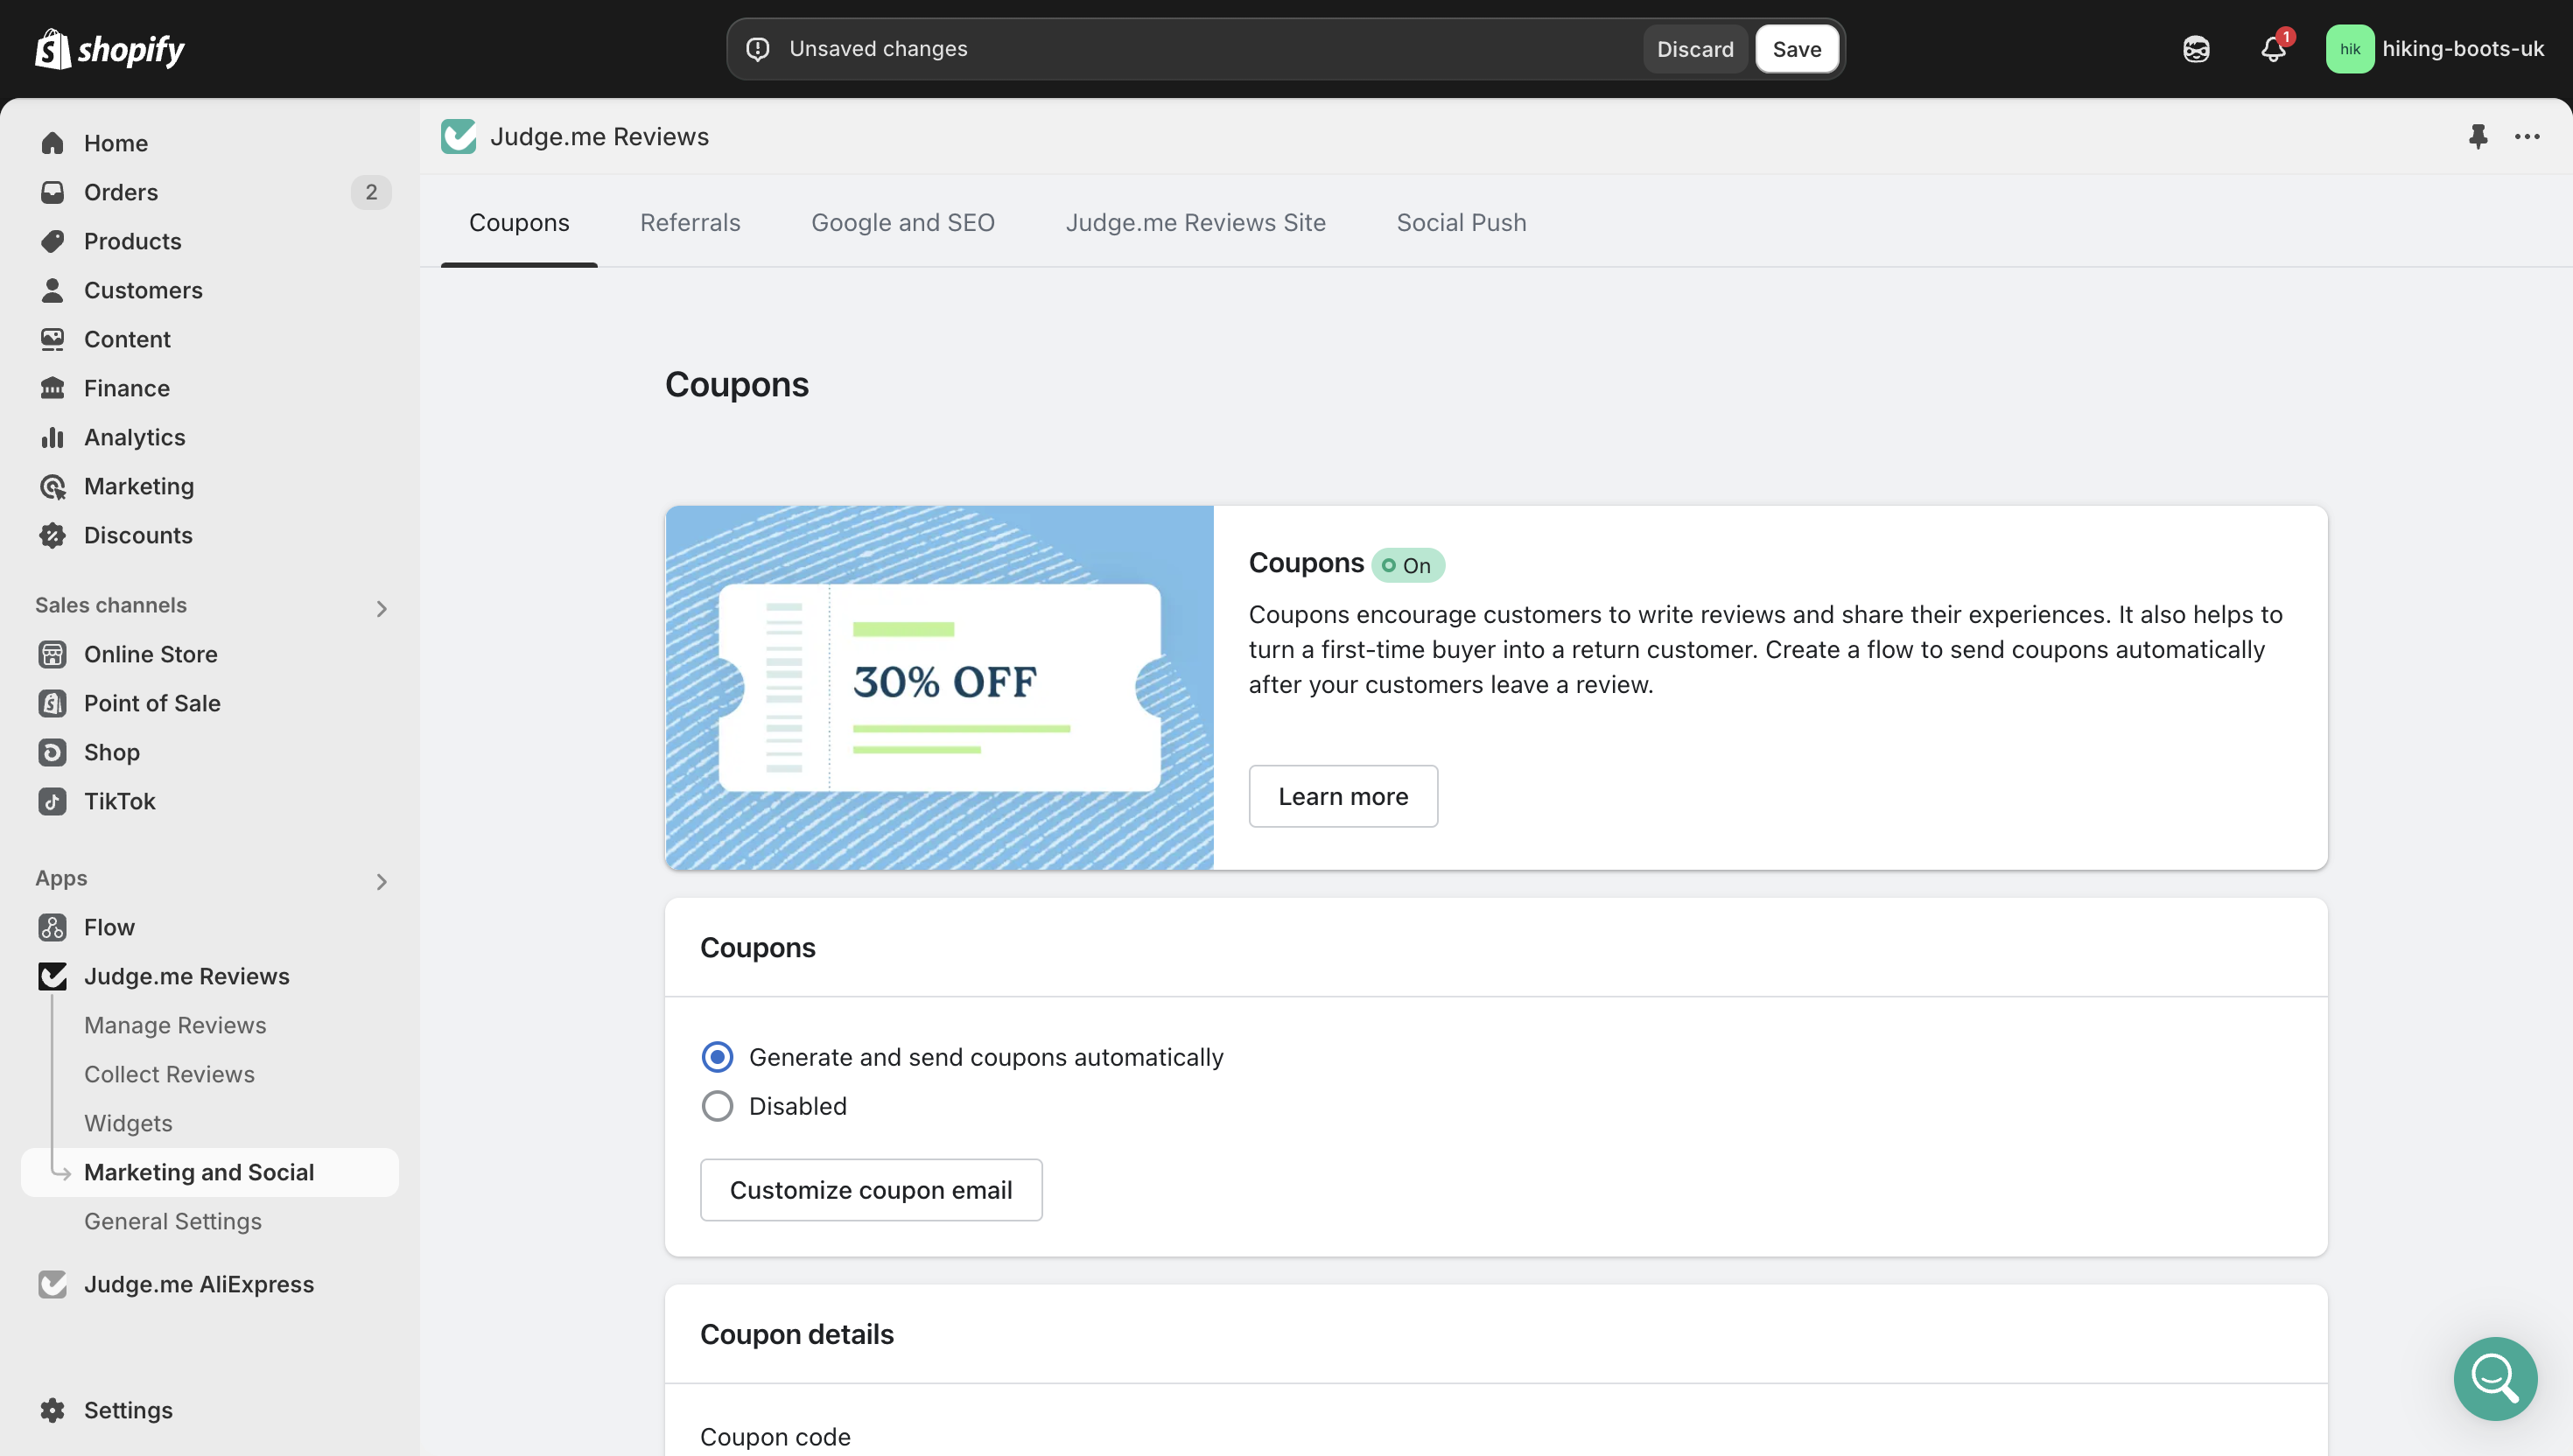Open Settings in sidebar
The width and height of the screenshot is (2573, 1456).
point(210,1410)
